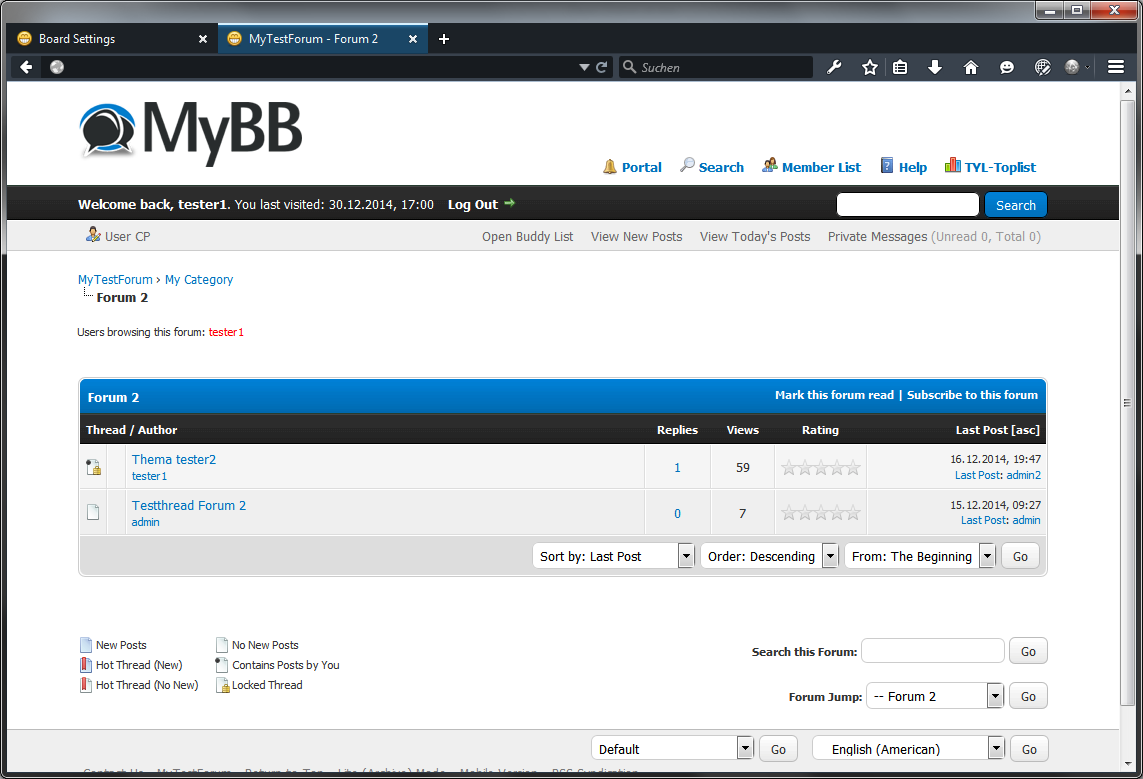
Task: Click the Search magnifier icon in header
Action: pos(687,165)
